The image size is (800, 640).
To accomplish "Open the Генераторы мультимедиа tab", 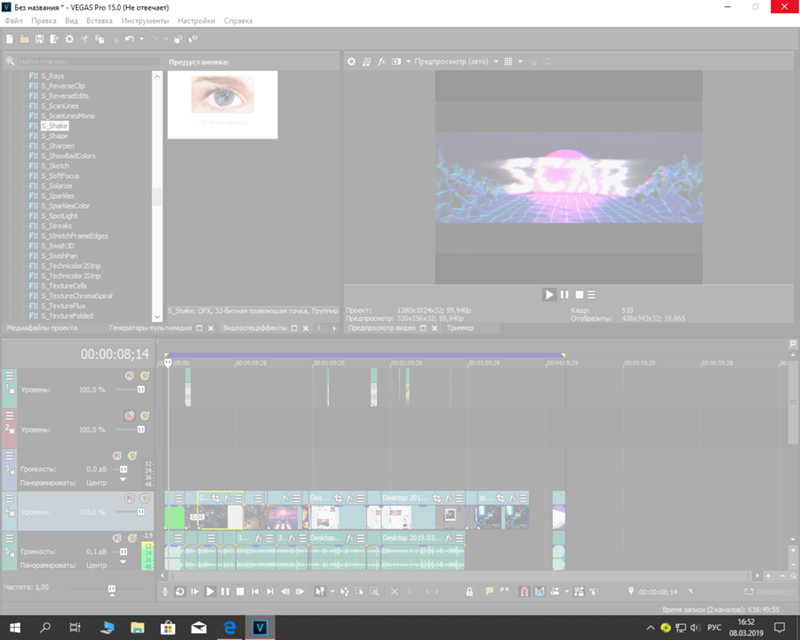I will pos(150,328).
